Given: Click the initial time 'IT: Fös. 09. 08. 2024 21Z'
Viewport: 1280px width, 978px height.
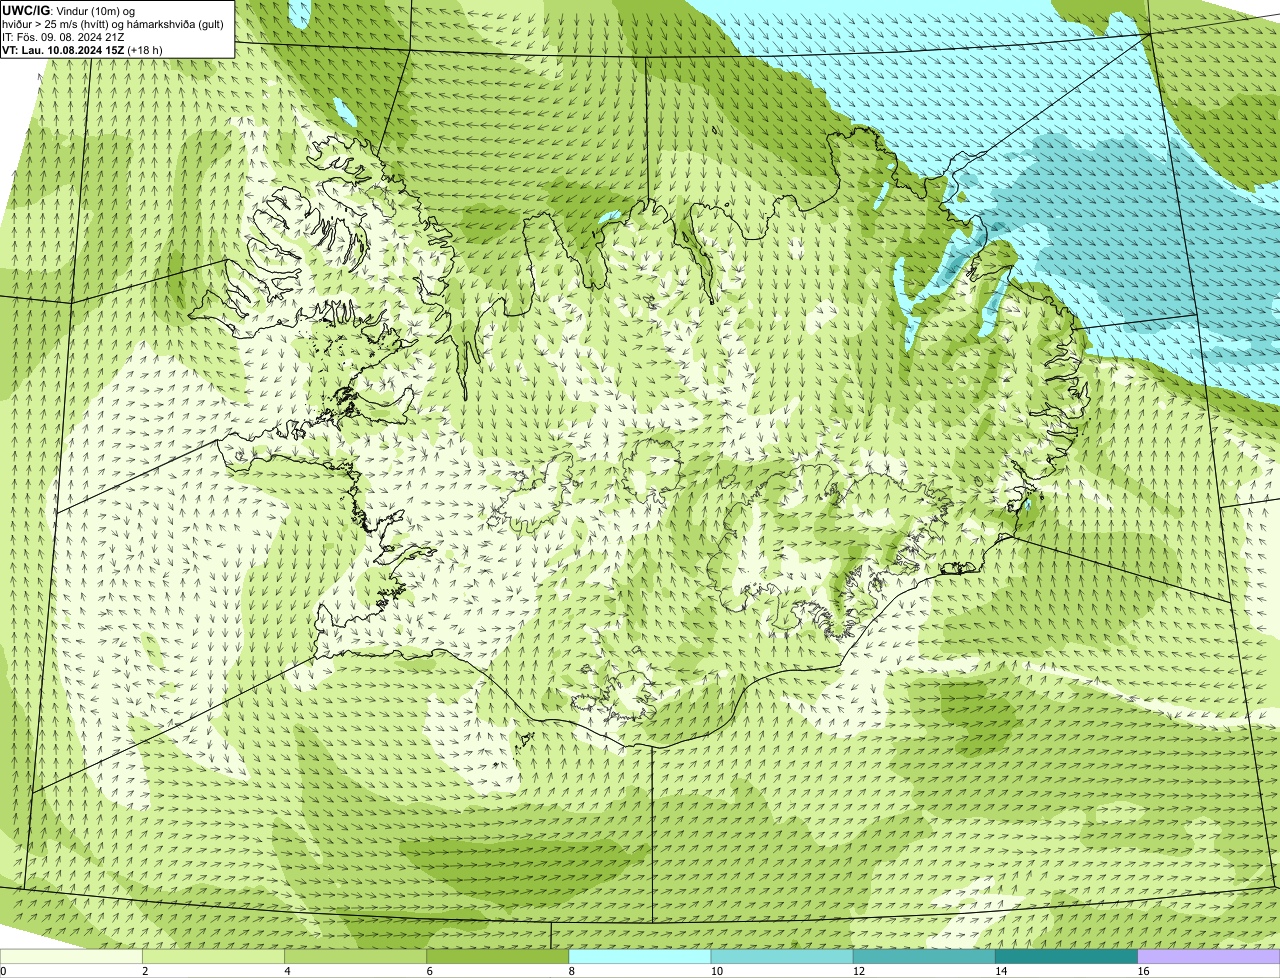Looking at the screenshot, I should click(x=63, y=37).
